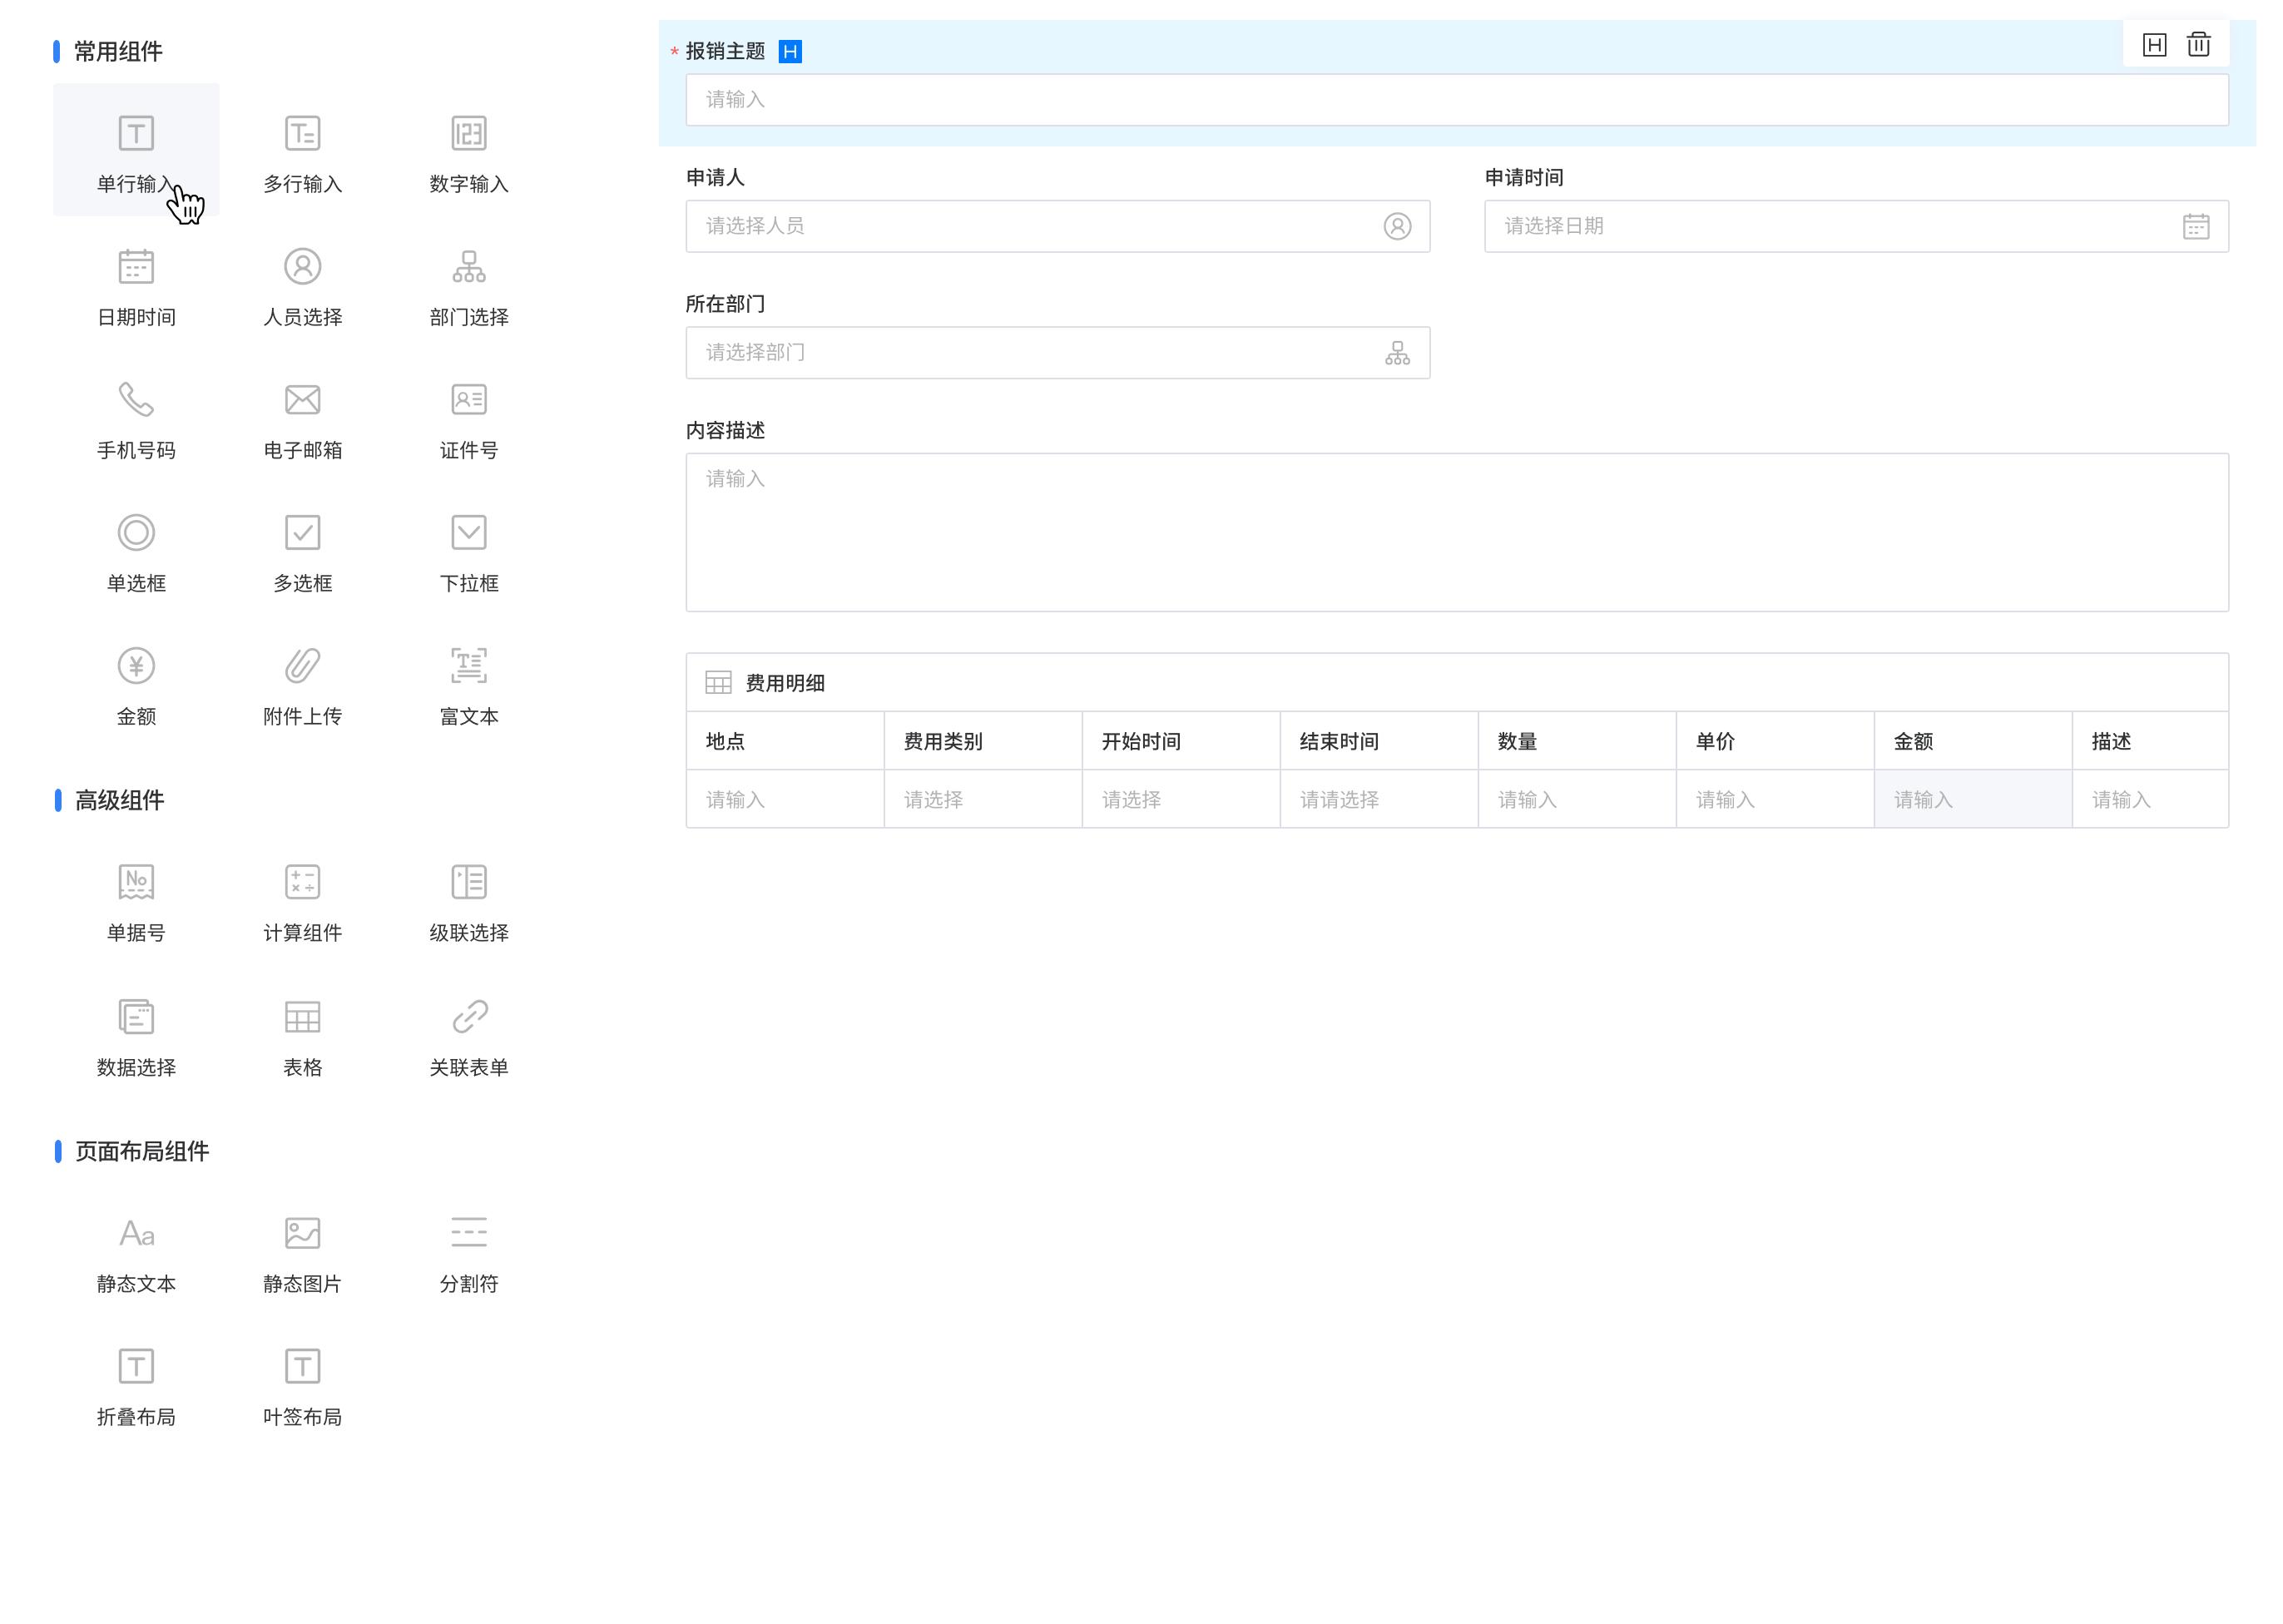Select the 附件上传 paperclip component

coord(302,666)
